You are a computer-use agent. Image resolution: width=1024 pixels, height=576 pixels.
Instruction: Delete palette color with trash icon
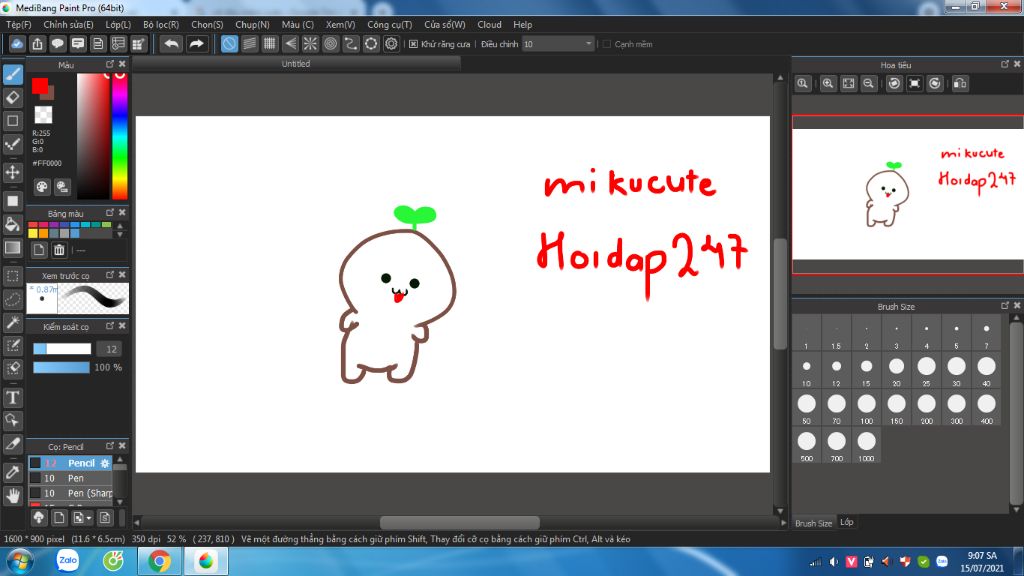[x=59, y=249]
